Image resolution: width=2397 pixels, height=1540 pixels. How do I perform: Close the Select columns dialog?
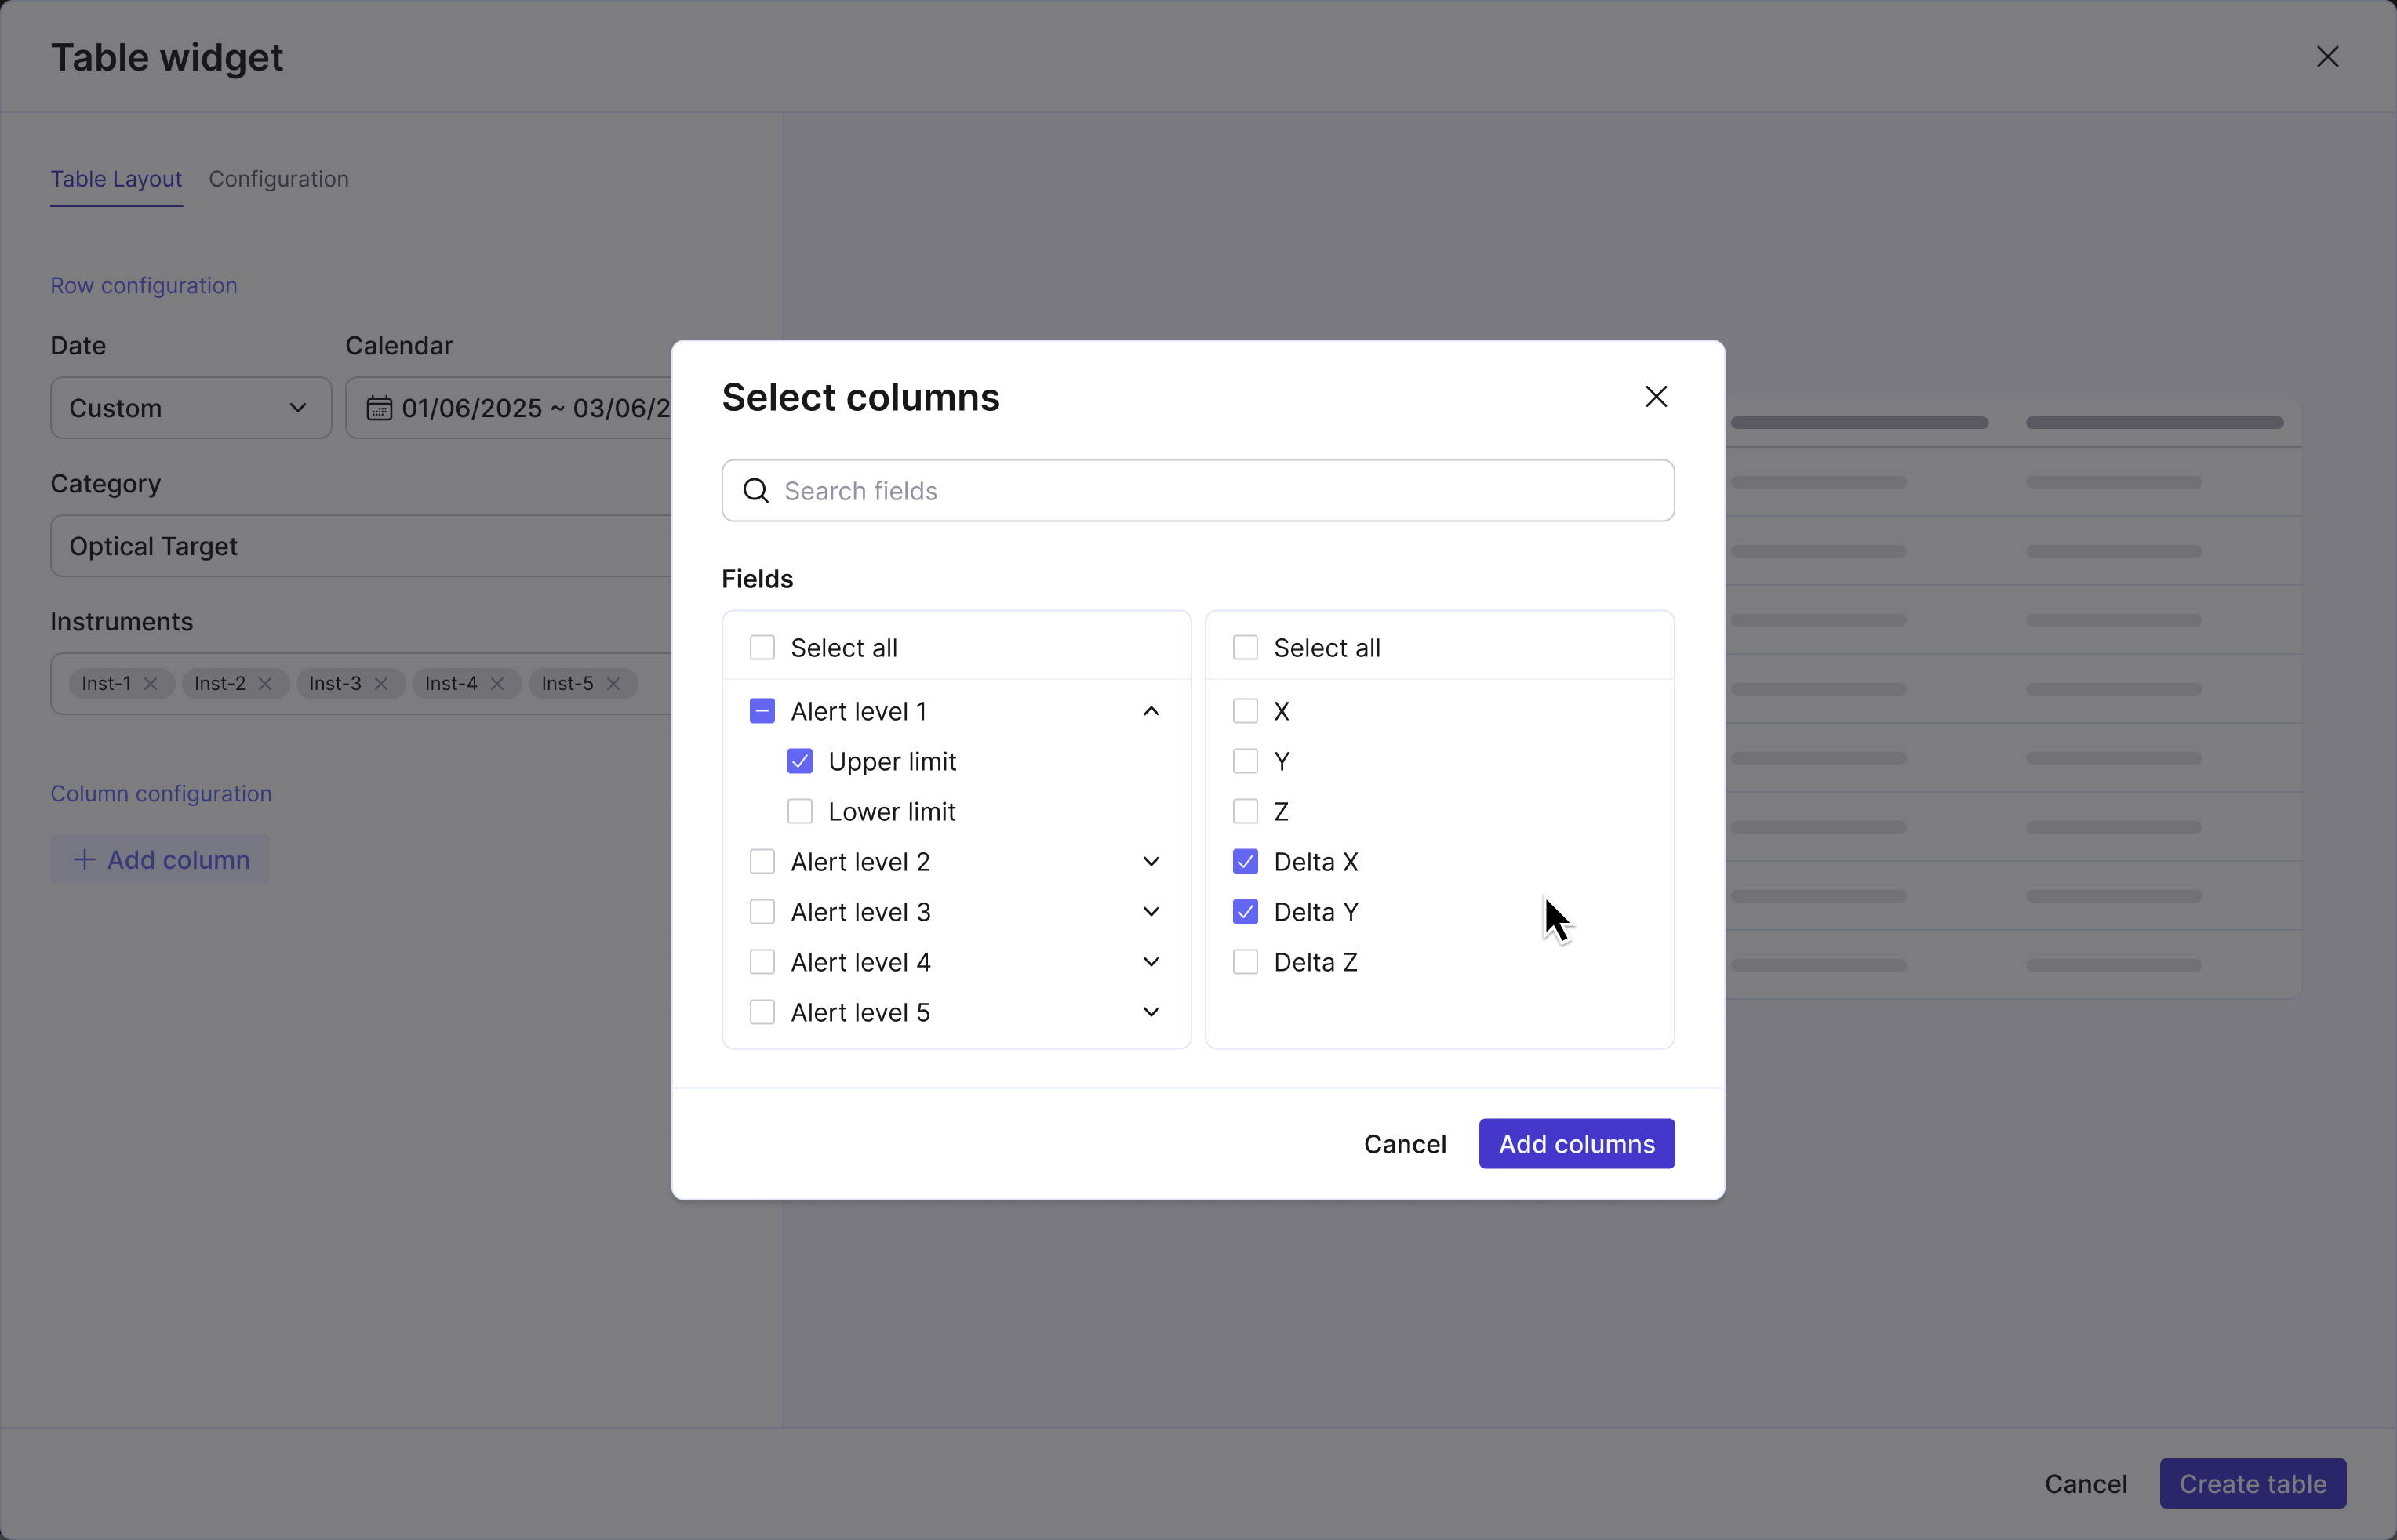click(x=1656, y=397)
